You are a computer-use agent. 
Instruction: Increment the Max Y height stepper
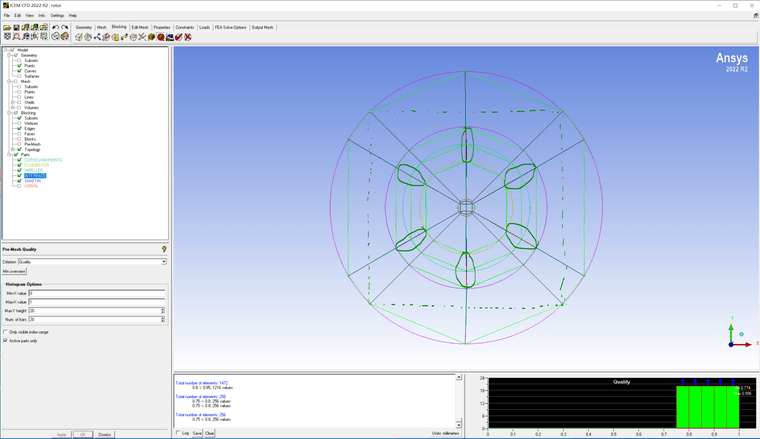(163, 309)
